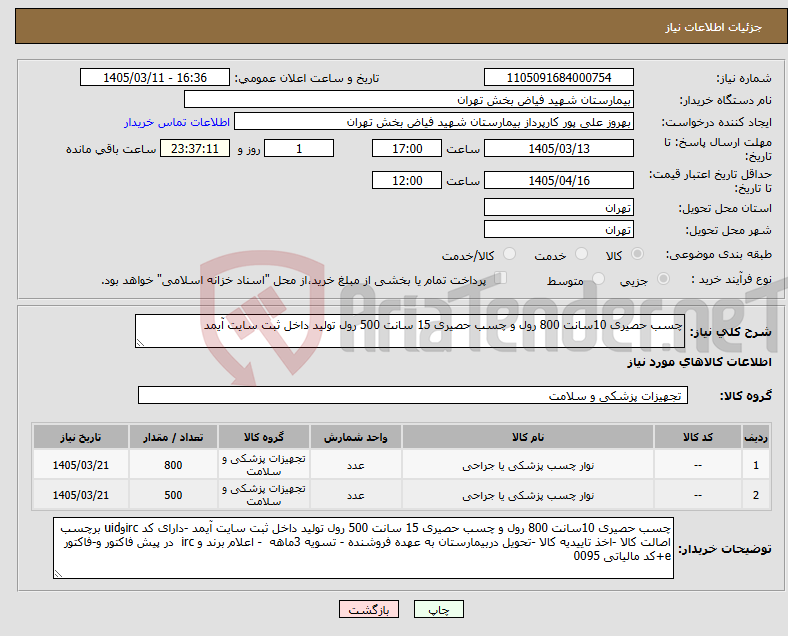Click the کد کالا column header
Viewport: 788px width, 636px height.
tap(698, 437)
